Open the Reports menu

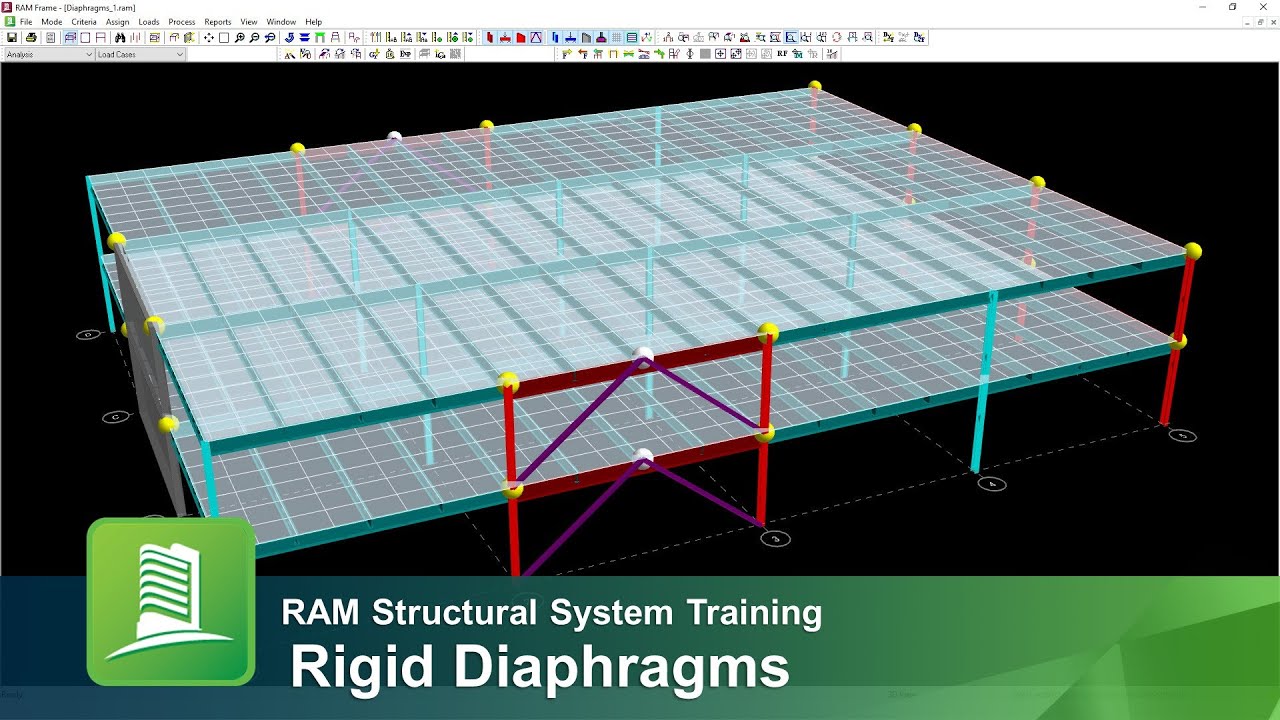(218, 22)
